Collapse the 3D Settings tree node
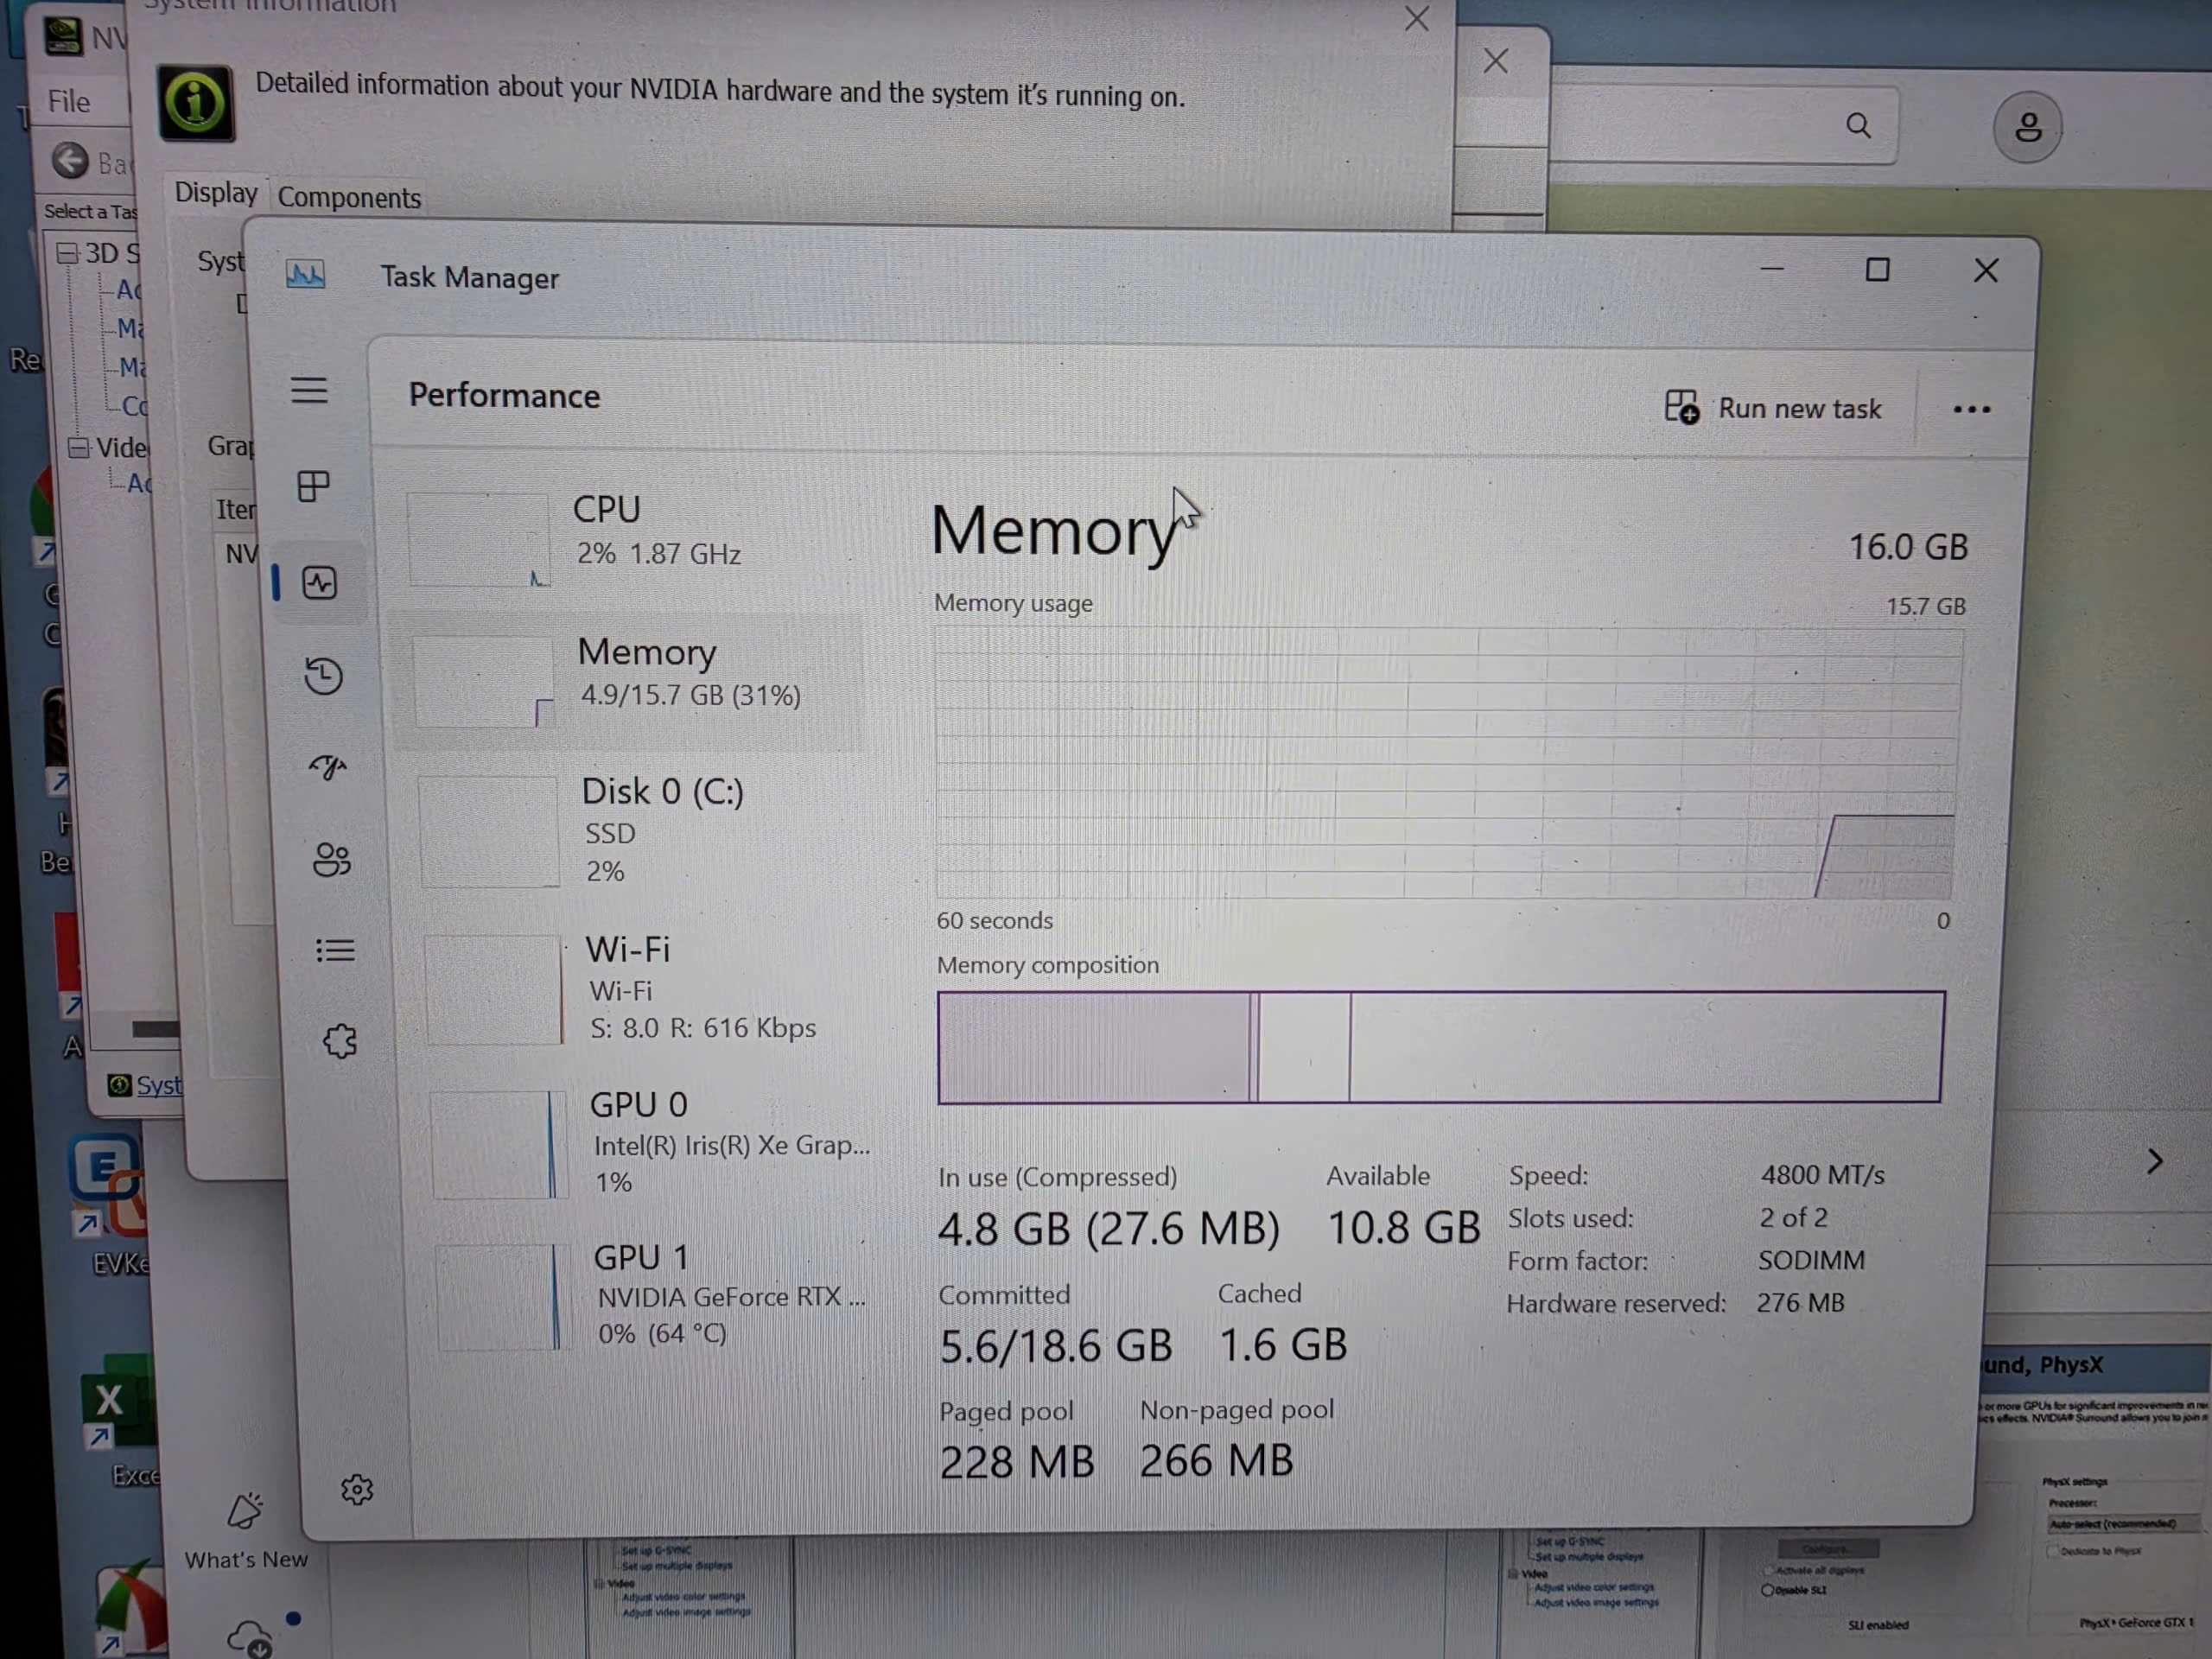The image size is (2212, 1659). click(67, 253)
